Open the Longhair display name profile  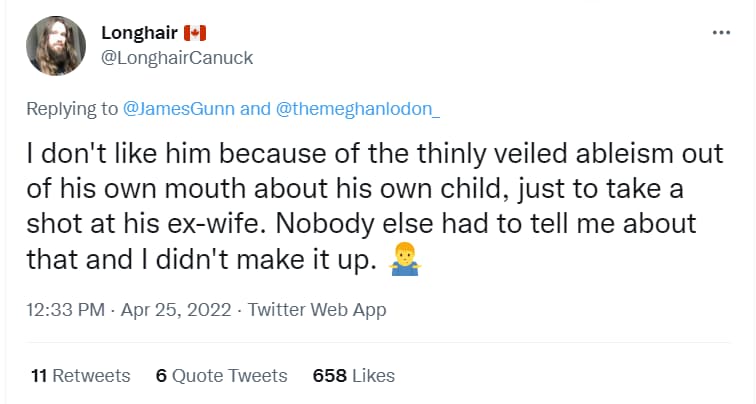pos(139,33)
